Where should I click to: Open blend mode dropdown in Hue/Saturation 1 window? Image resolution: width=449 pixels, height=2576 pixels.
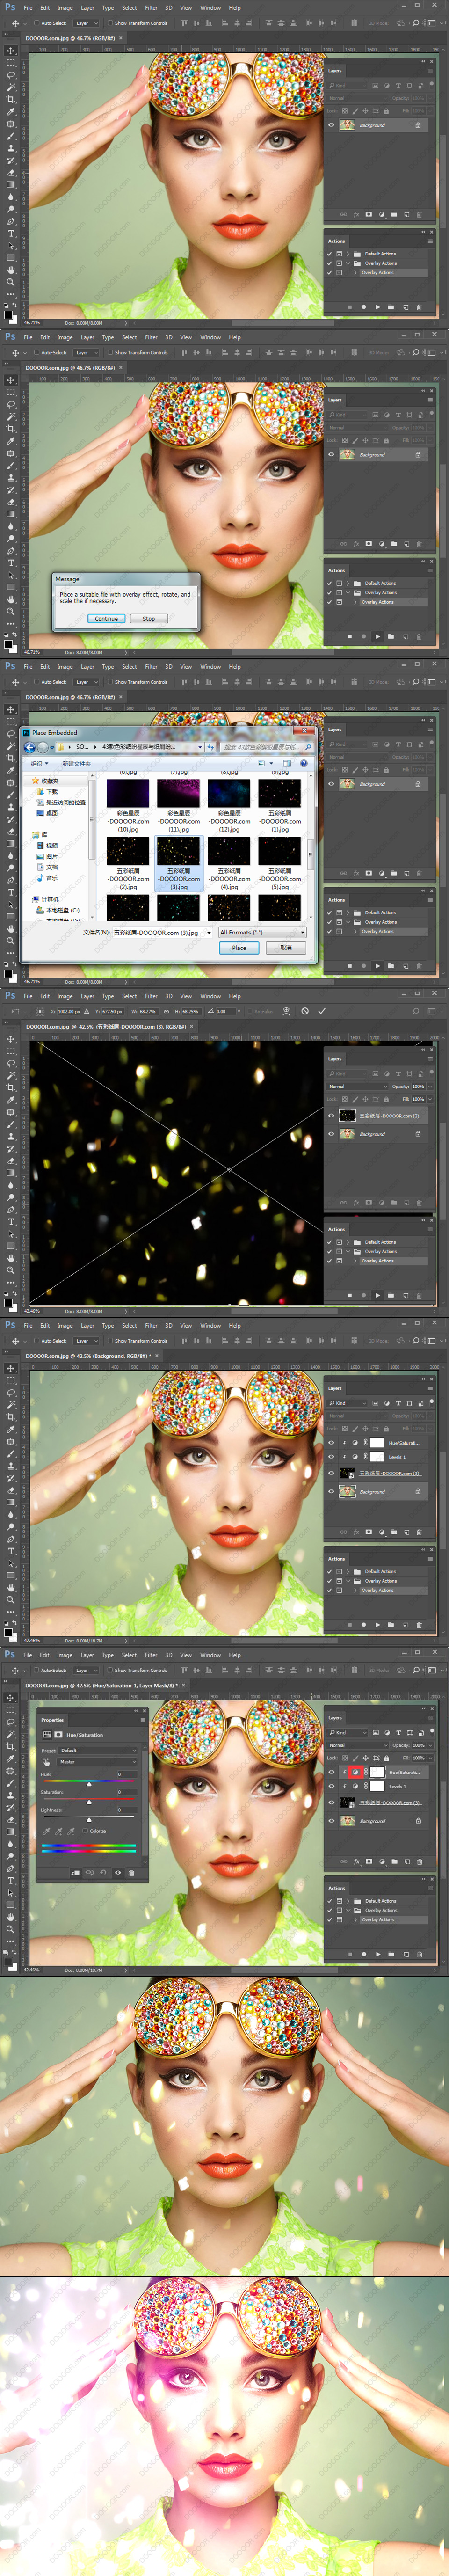point(358,1745)
